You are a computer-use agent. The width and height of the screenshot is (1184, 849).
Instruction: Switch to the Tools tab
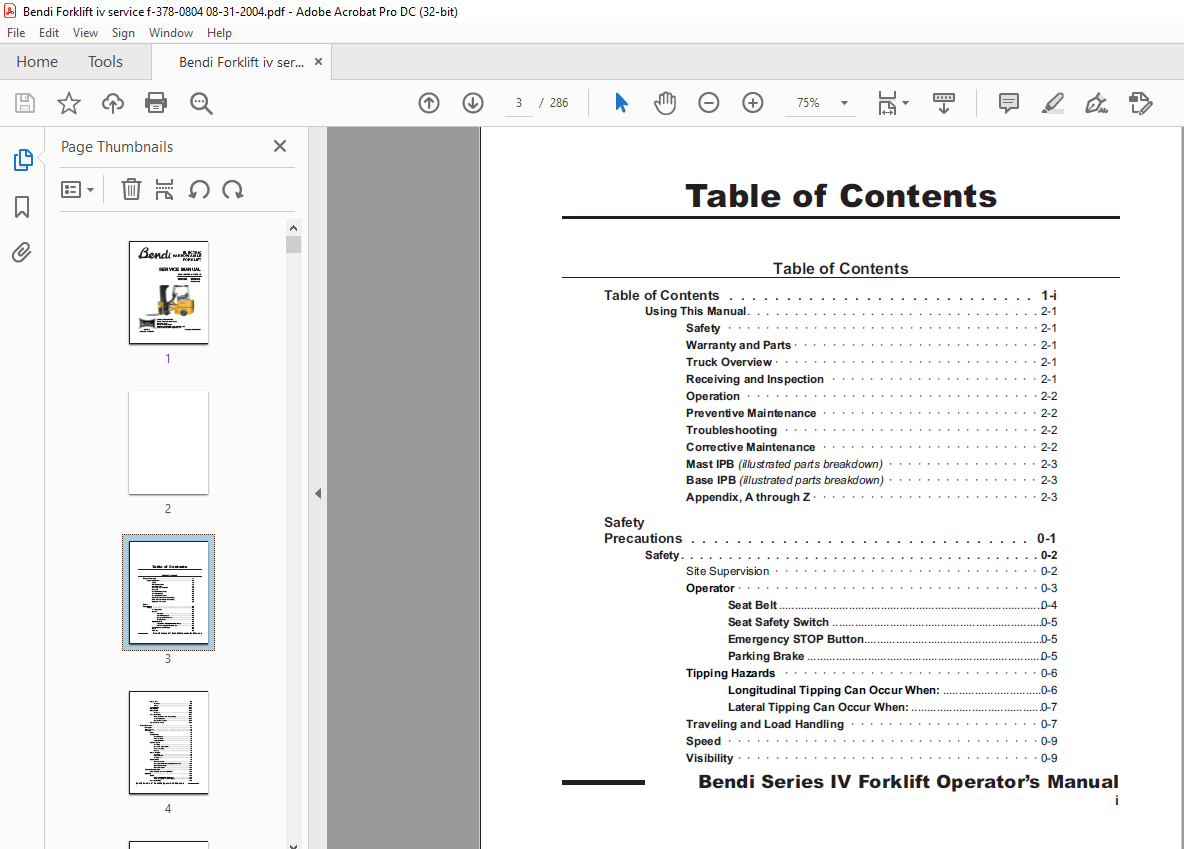click(105, 62)
